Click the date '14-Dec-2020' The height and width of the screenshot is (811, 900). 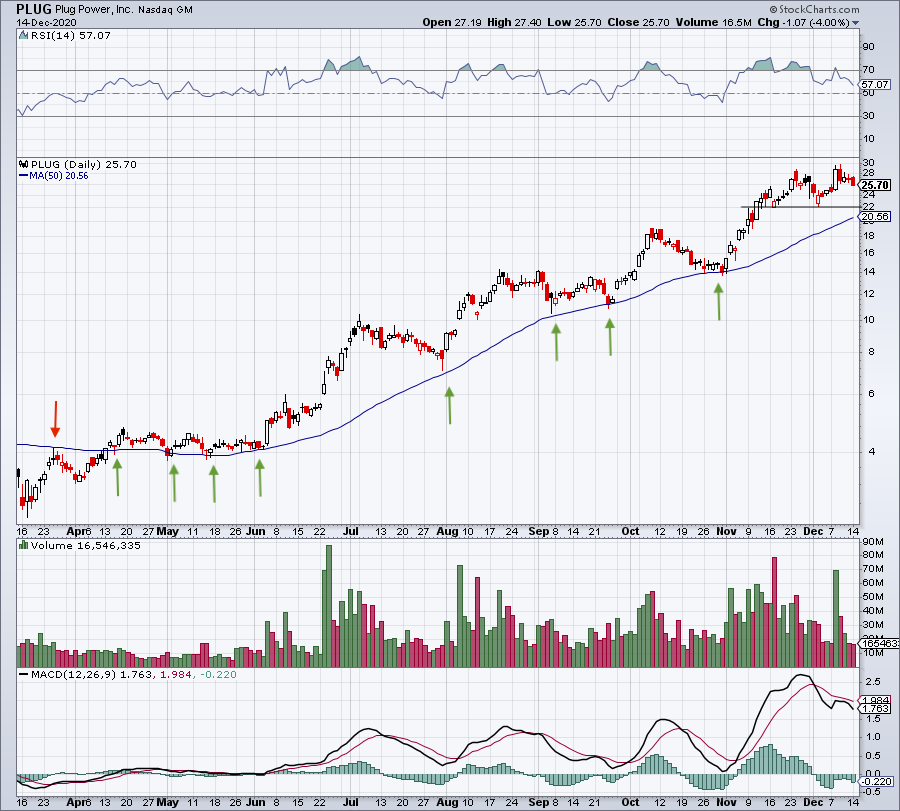pos(46,22)
